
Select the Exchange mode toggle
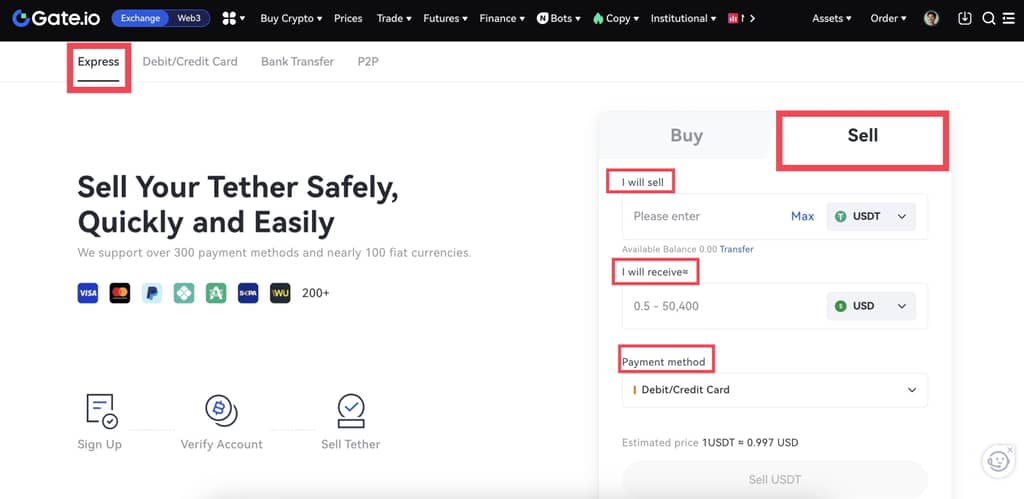click(x=140, y=18)
